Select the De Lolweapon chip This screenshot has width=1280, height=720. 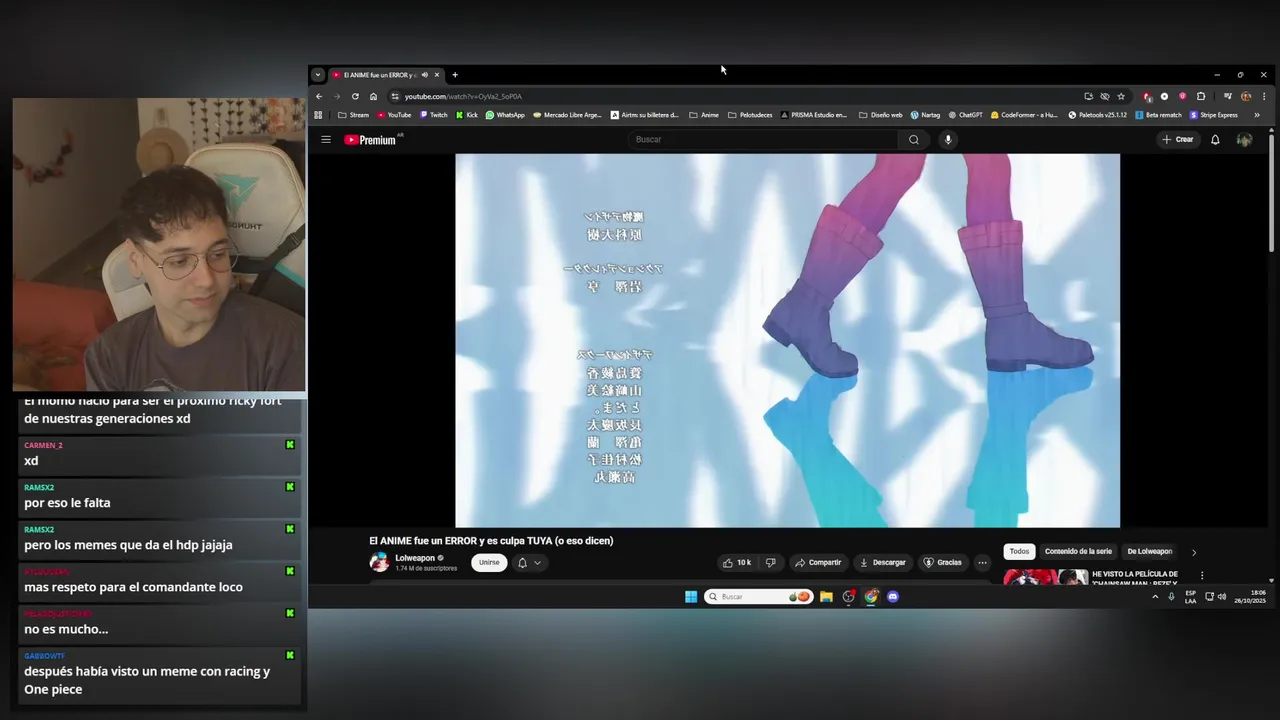coord(1150,551)
